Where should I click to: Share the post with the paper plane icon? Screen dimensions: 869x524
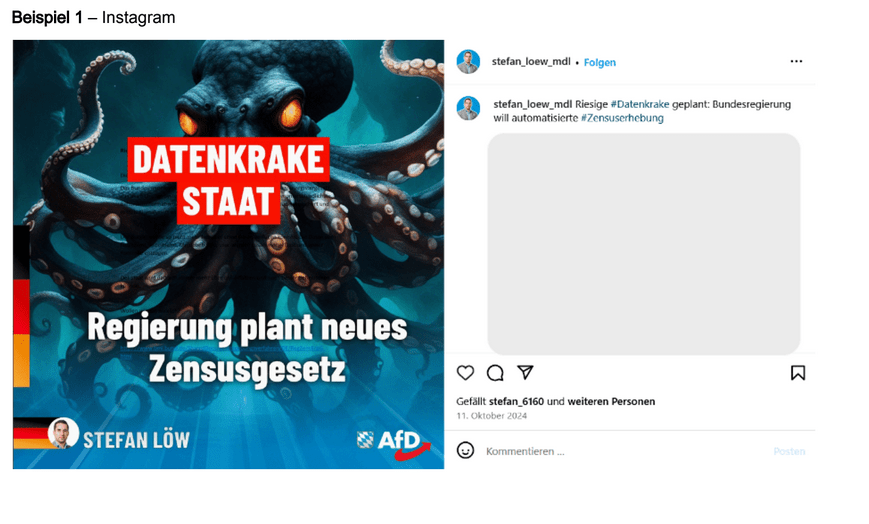click(x=525, y=372)
